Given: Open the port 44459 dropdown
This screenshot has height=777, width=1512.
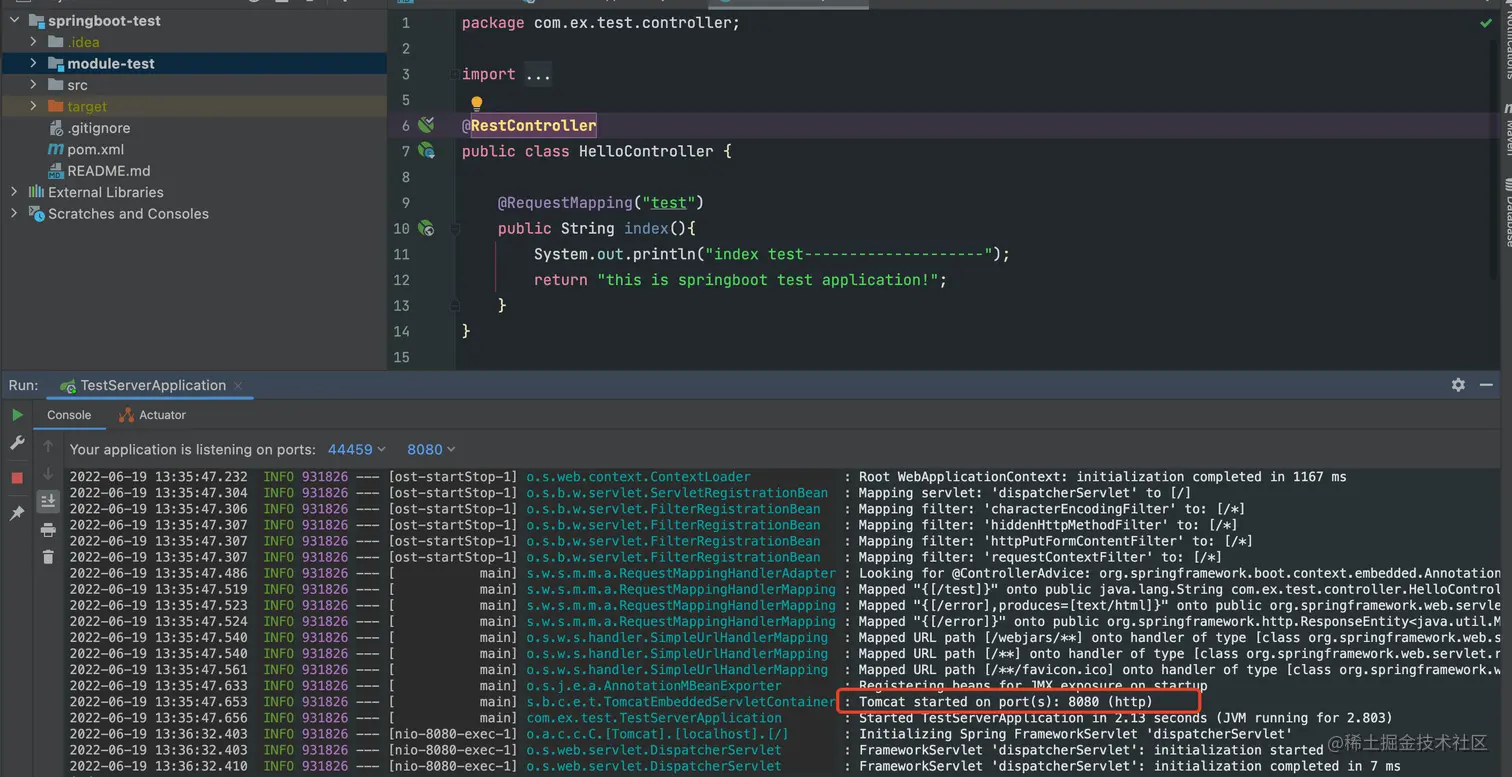Looking at the screenshot, I should [x=357, y=450].
